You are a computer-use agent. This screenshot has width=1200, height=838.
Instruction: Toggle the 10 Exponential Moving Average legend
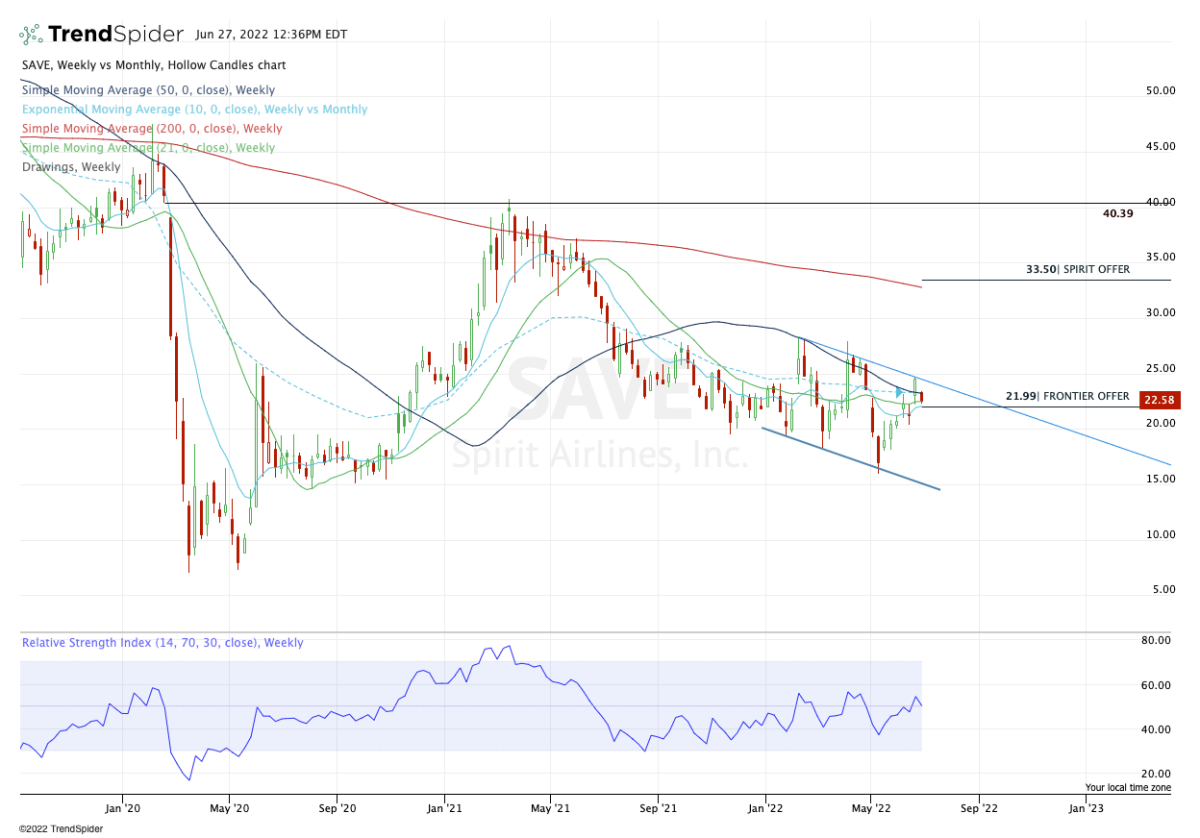(194, 109)
